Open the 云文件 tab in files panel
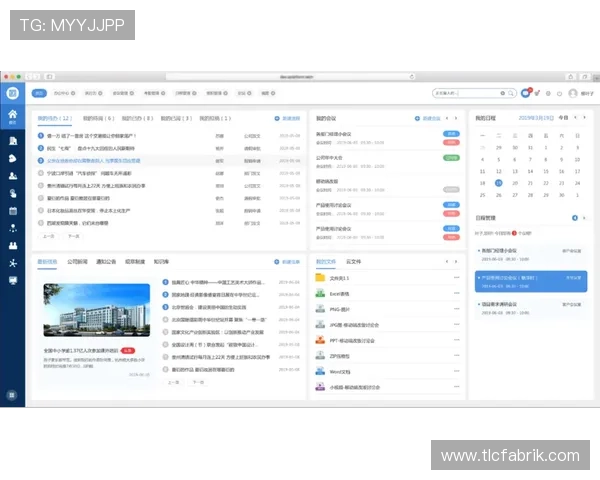Viewport: 600px width, 480px height. pos(353,261)
